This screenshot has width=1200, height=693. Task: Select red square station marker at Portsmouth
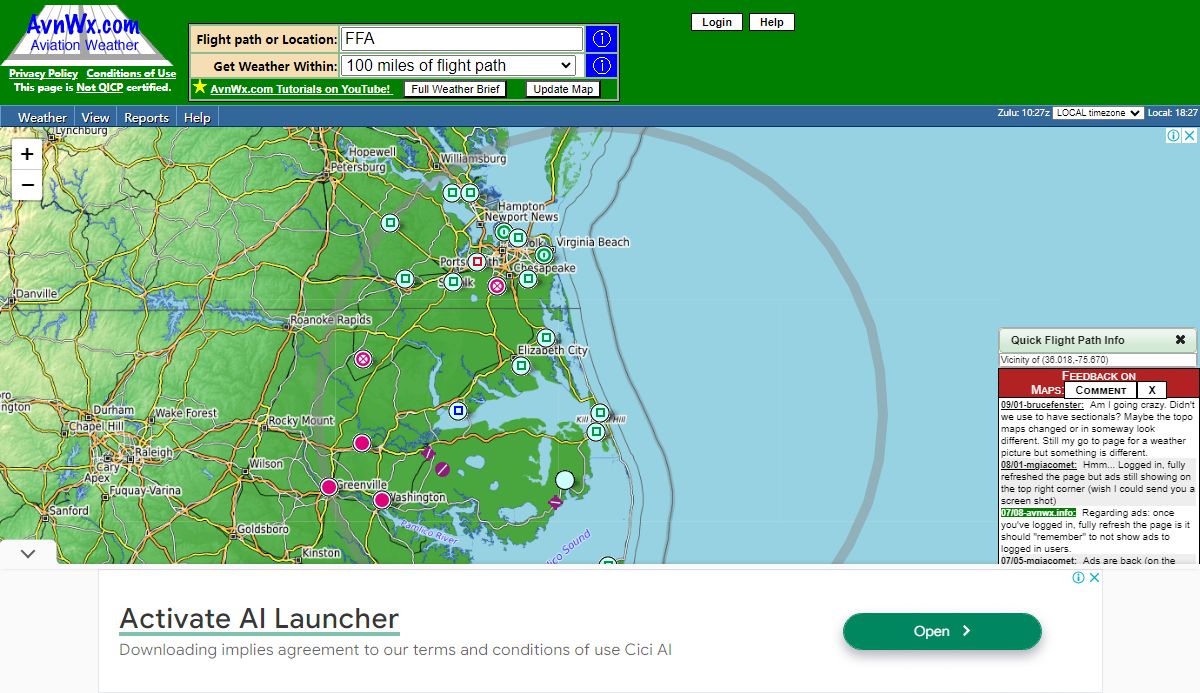[x=477, y=262]
